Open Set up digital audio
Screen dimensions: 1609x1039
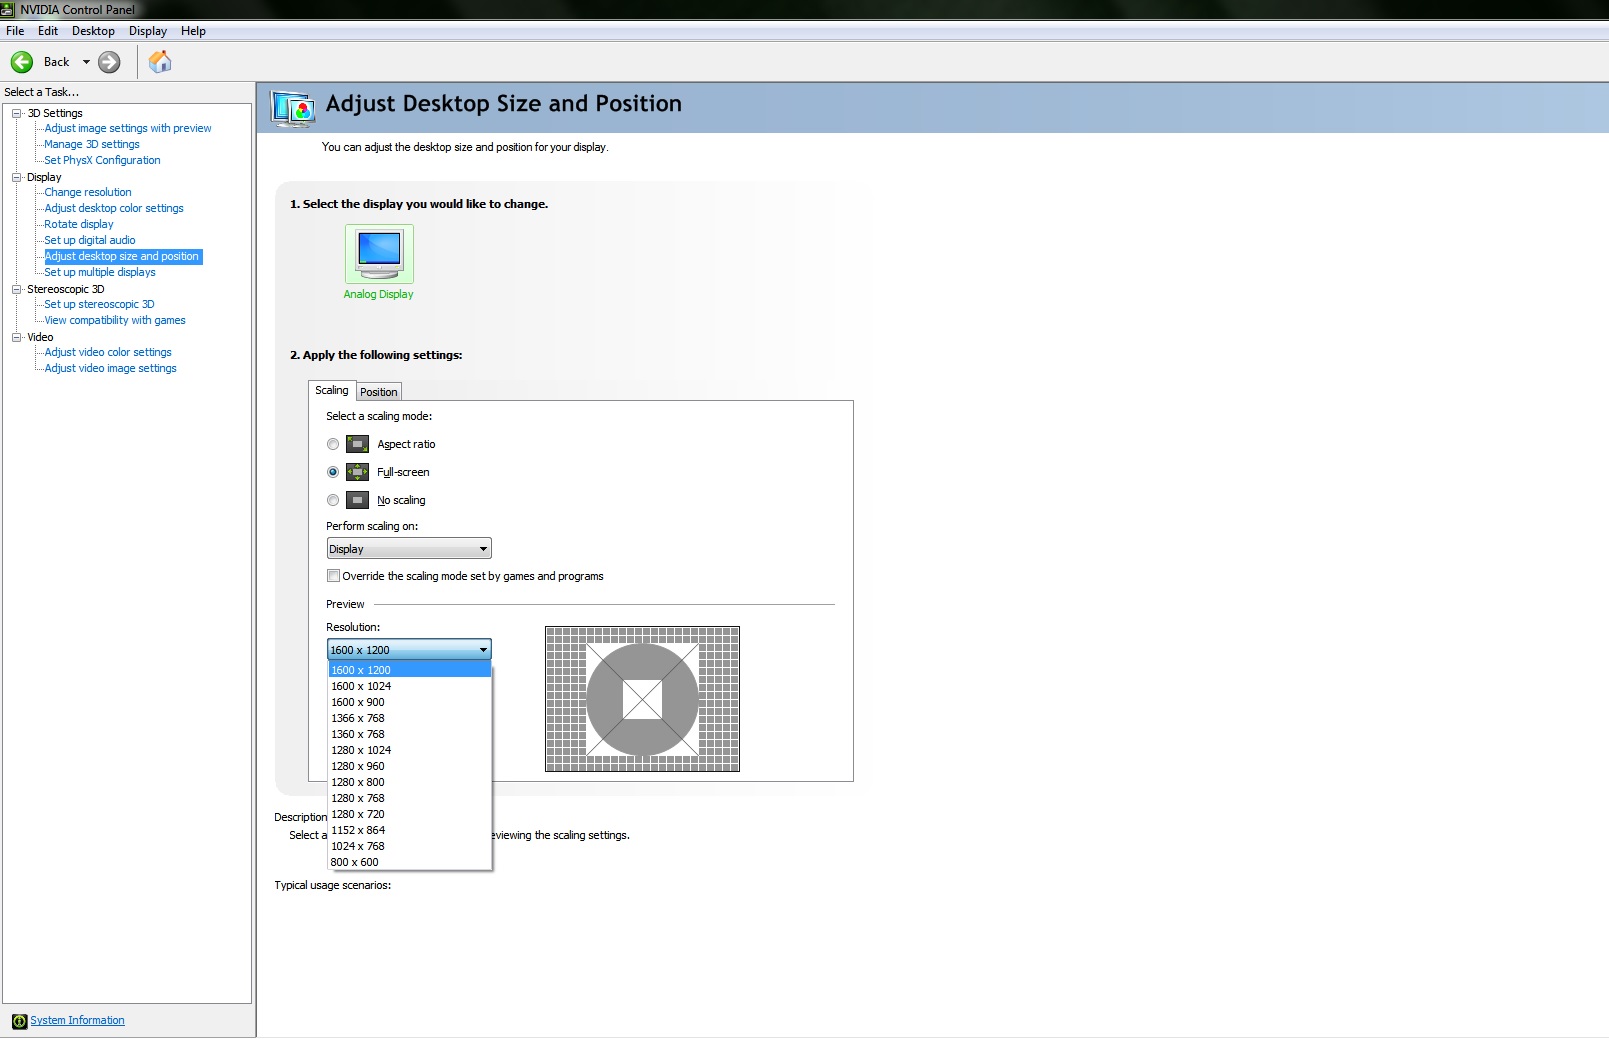point(90,240)
